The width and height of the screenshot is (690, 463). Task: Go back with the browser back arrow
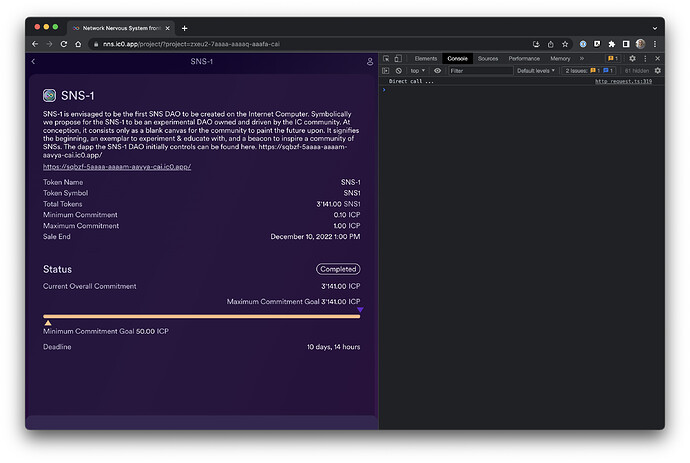point(35,44)
